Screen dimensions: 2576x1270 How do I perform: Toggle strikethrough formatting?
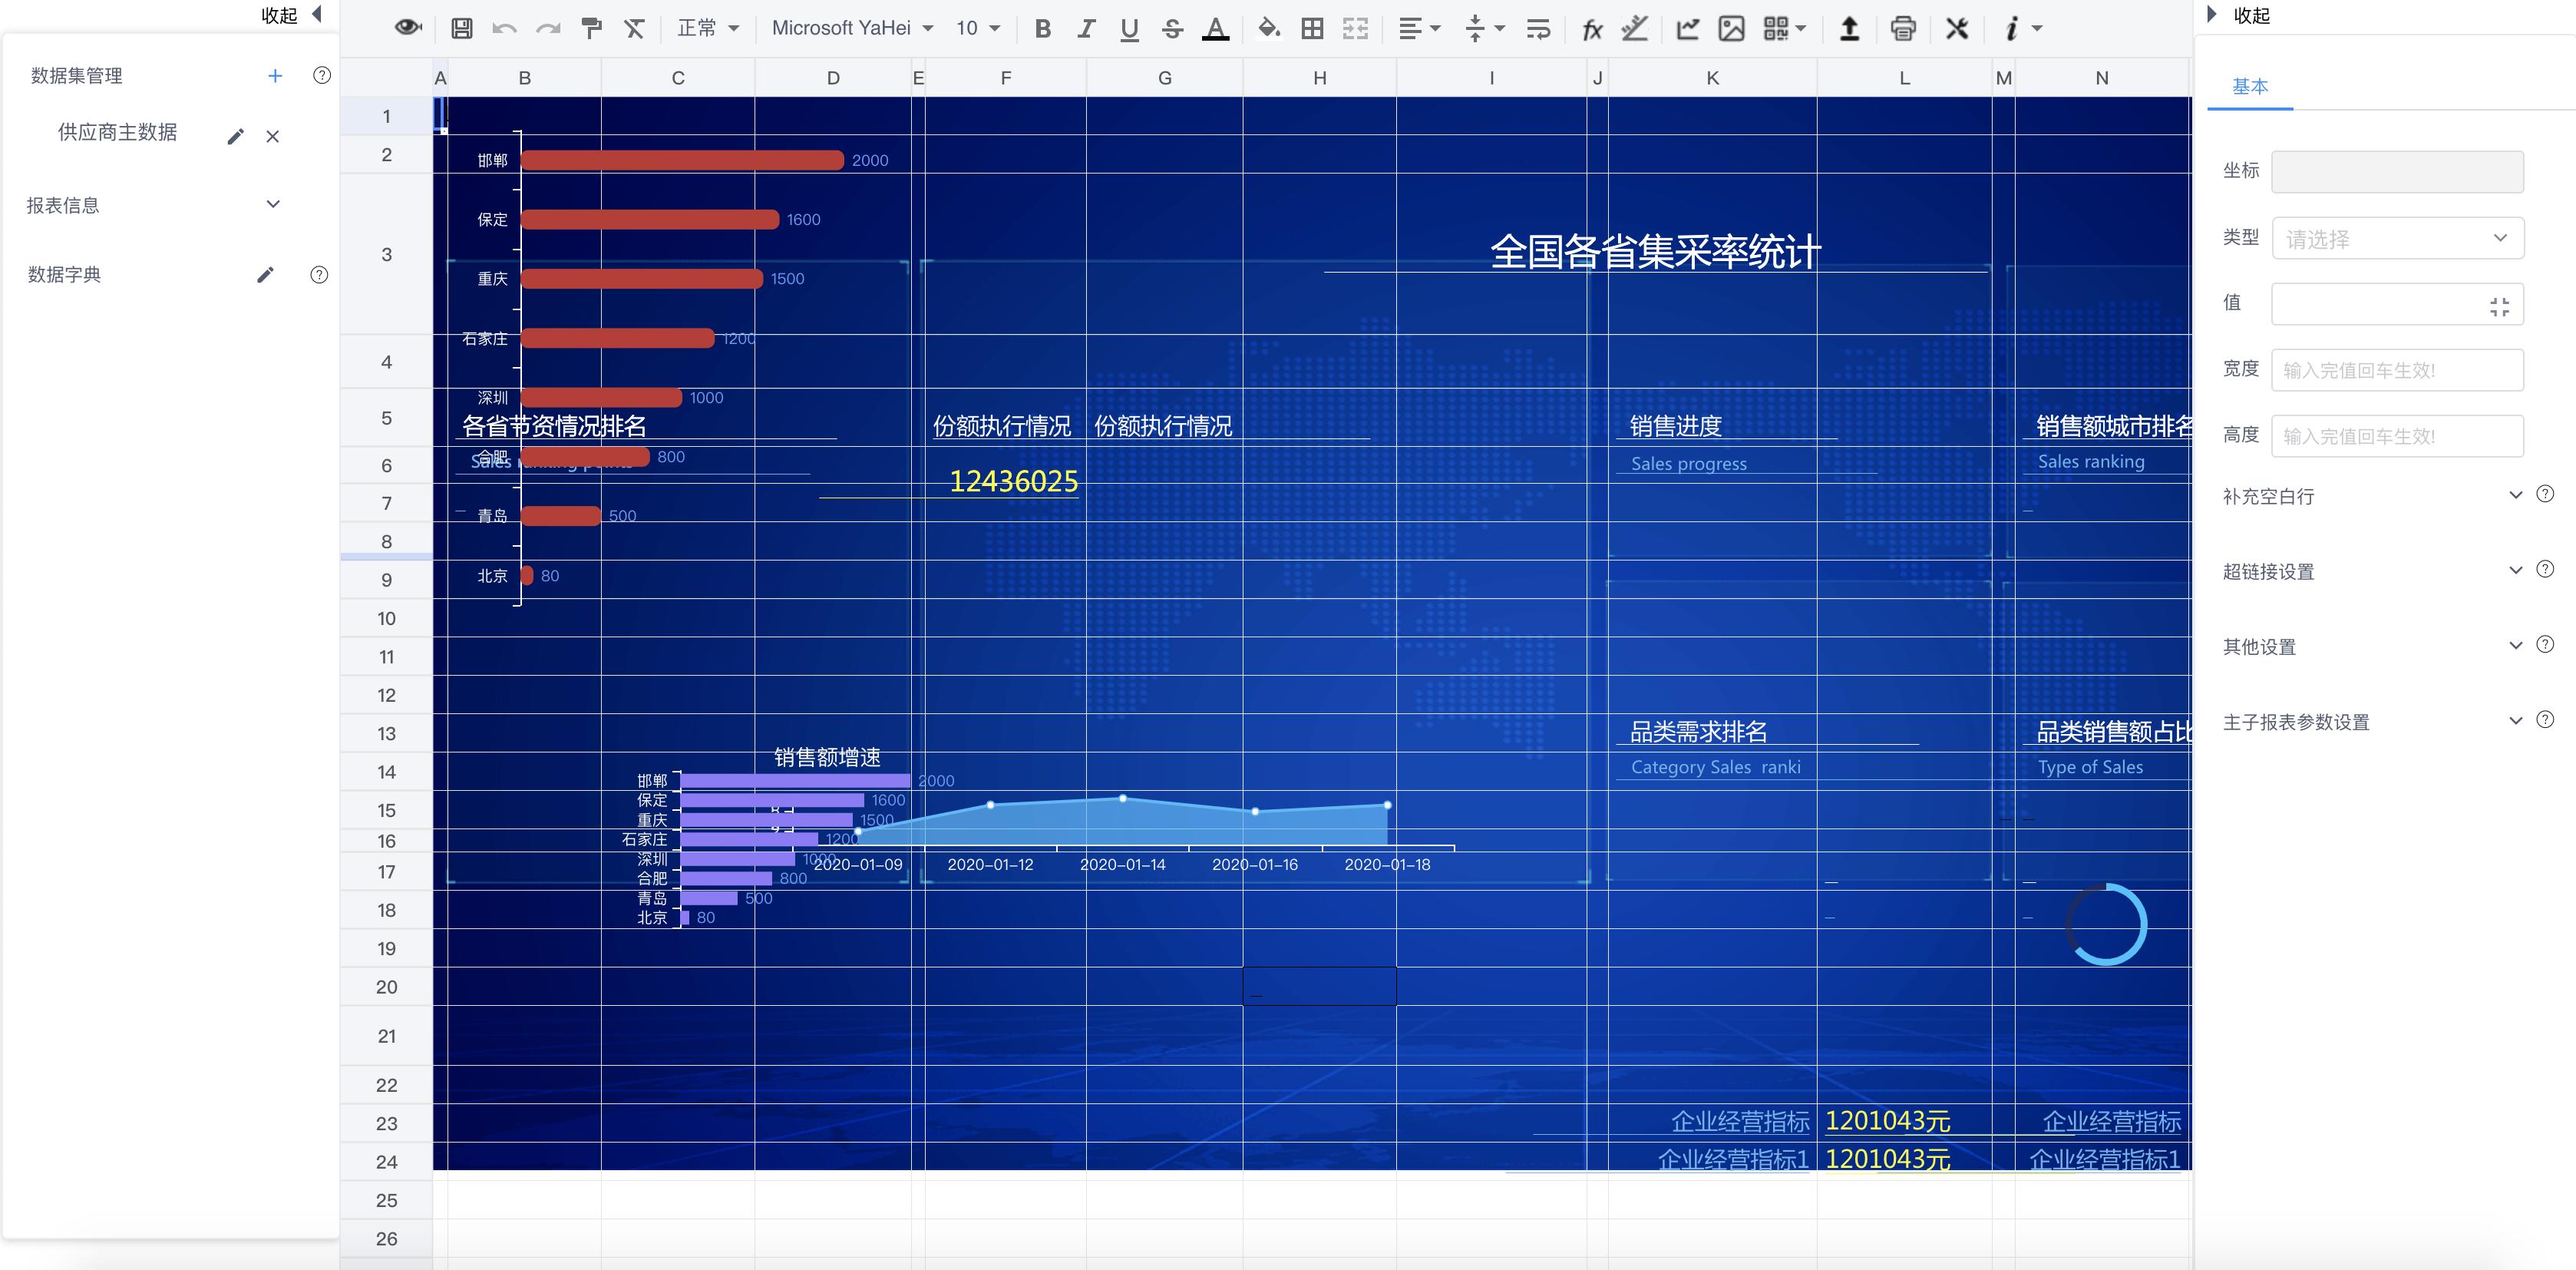(x=1171, y=28)
